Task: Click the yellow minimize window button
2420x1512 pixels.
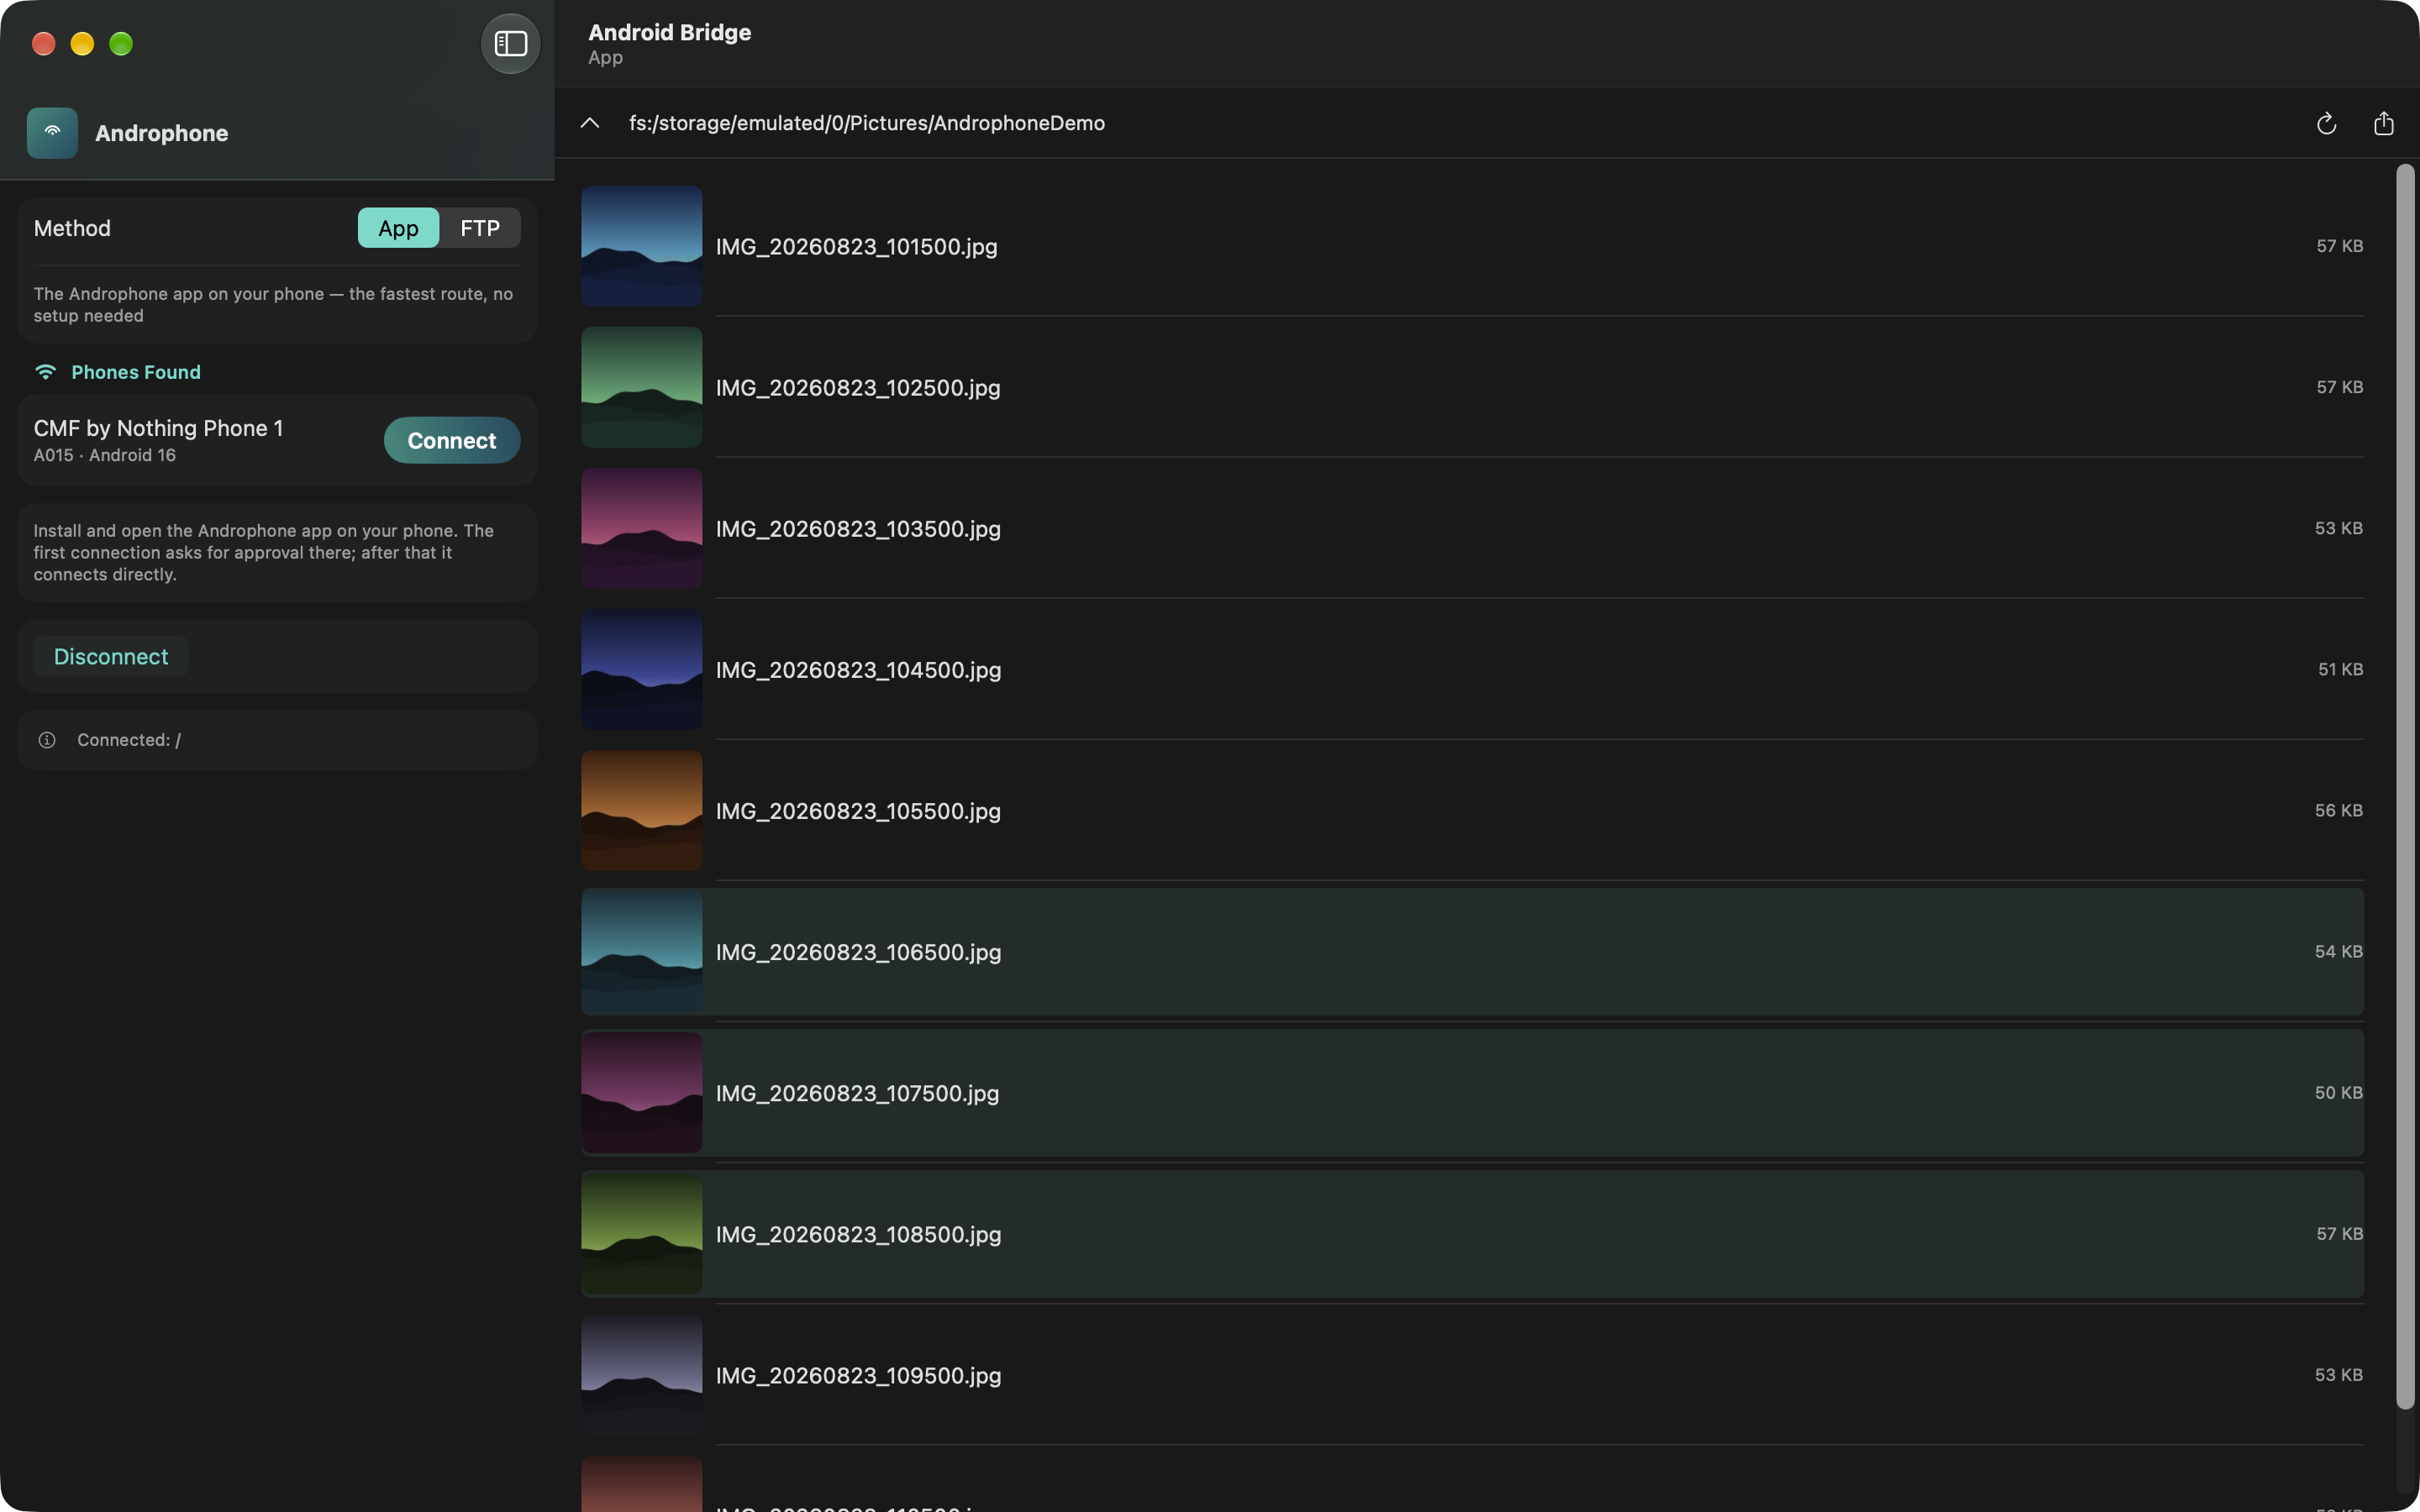Action: pyautogui.click(x=82, y=43)
